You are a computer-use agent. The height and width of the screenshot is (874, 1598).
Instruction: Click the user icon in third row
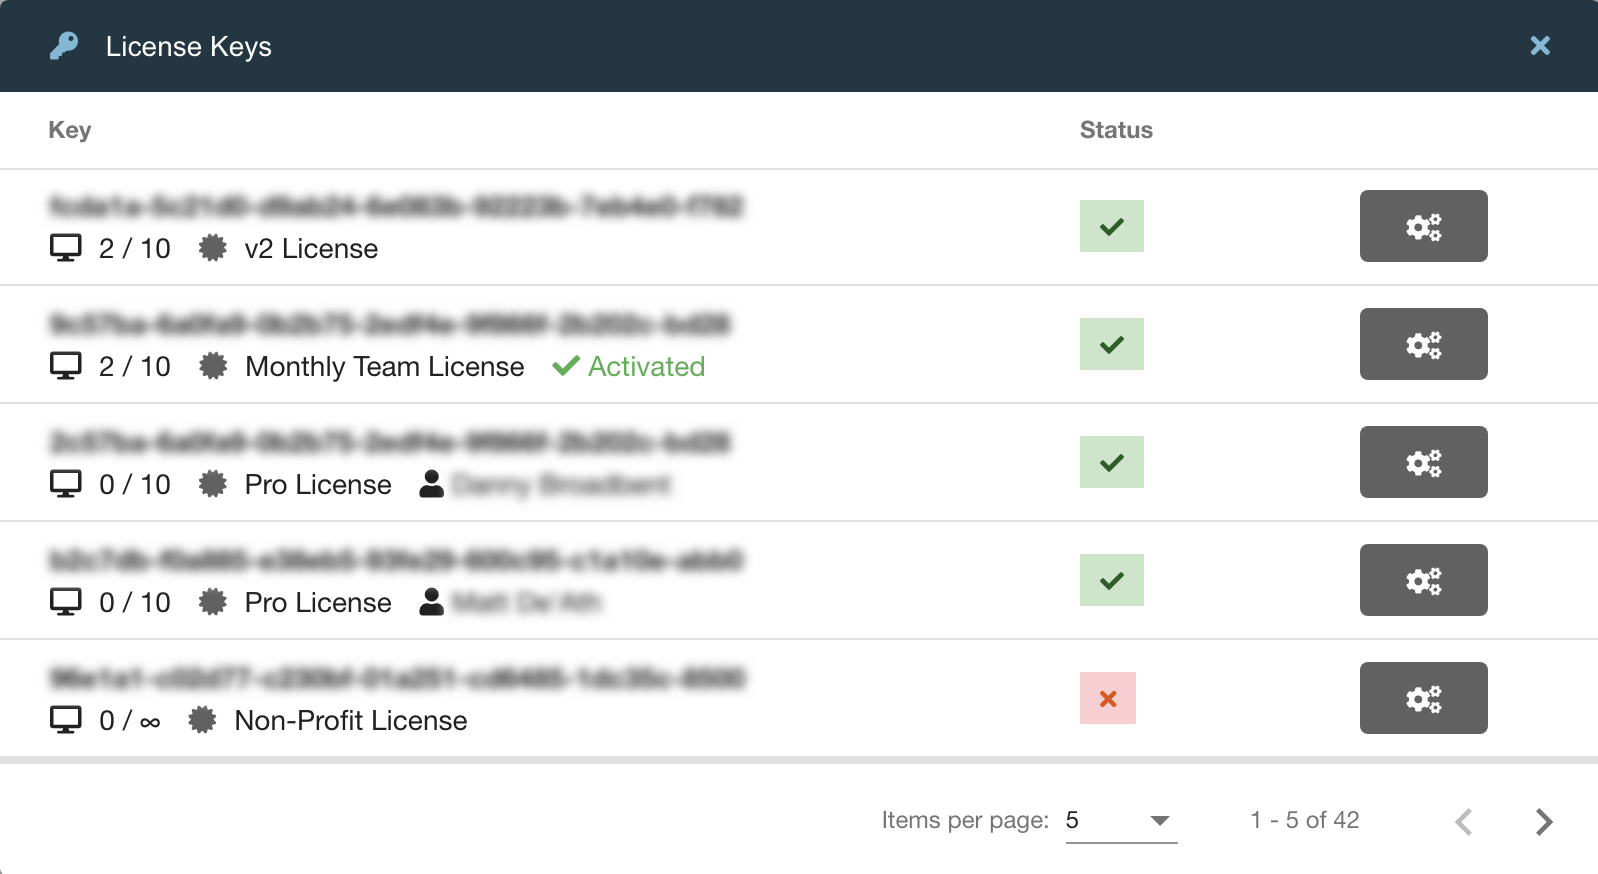coord(431,484)
